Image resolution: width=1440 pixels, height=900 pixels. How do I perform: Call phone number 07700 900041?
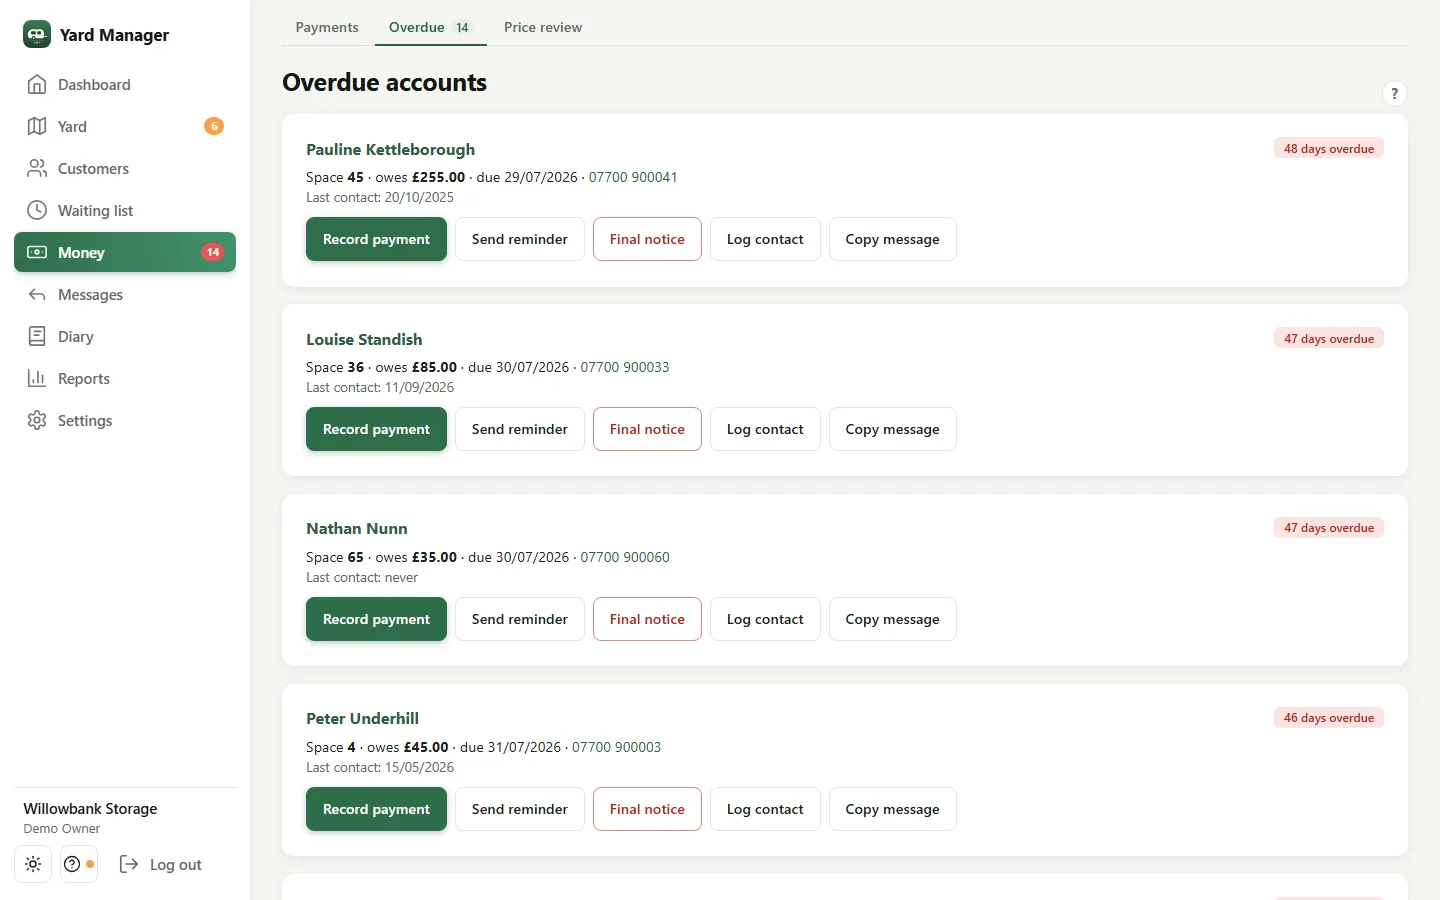point(633,177)
